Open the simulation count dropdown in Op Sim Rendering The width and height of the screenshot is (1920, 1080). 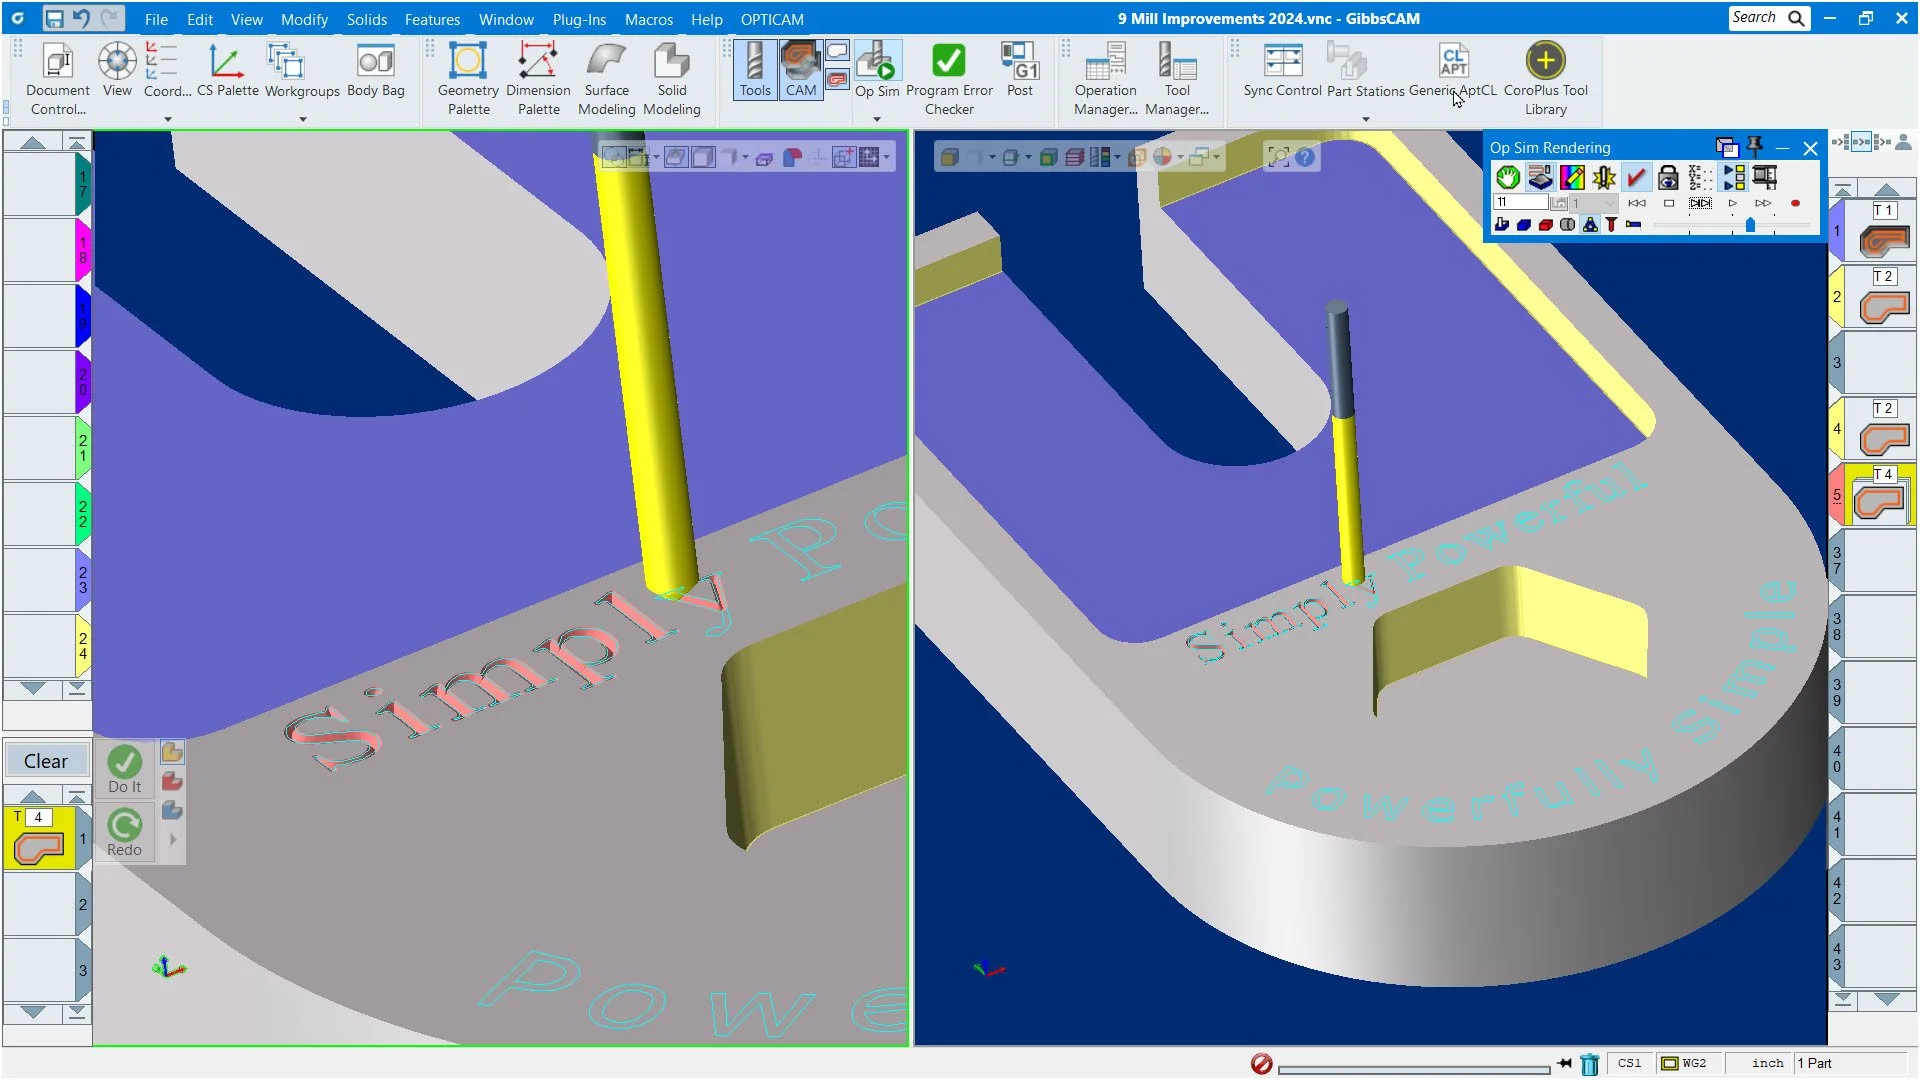click(1607, 203)
